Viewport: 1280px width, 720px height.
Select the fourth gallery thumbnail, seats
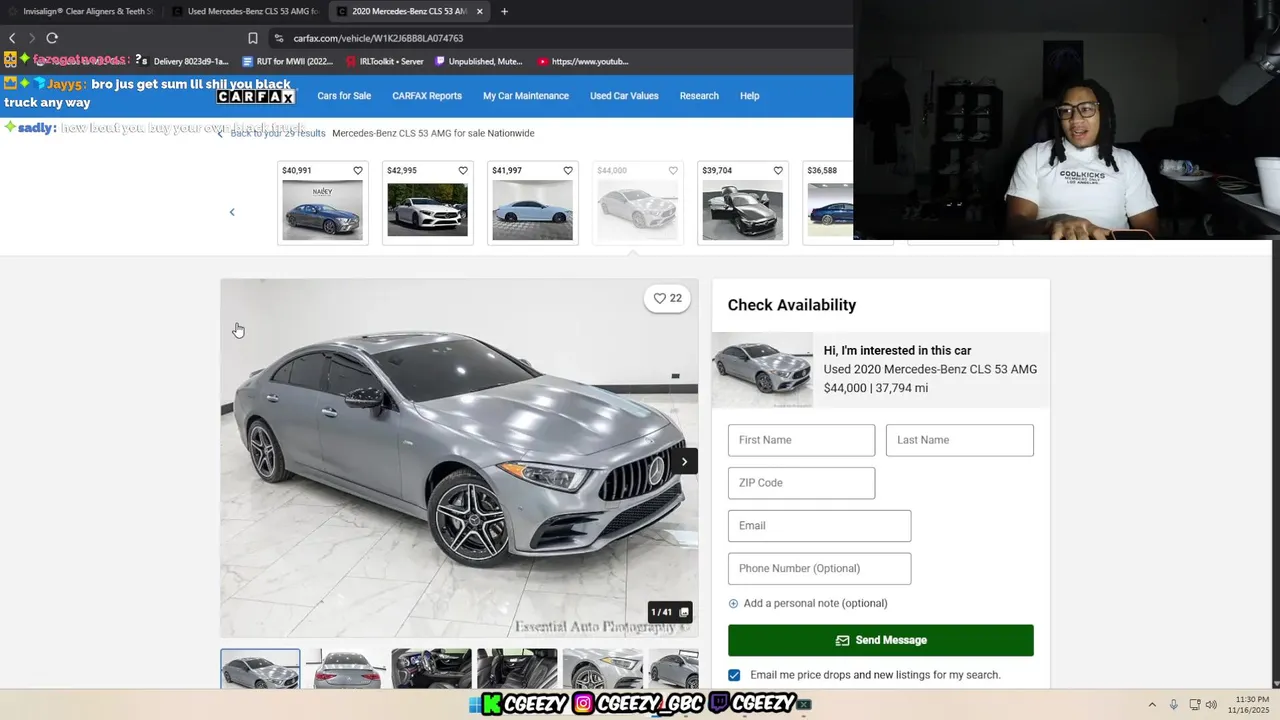(x=517, y=669)
